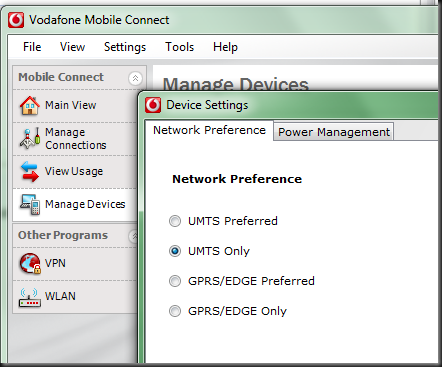Click the Main View house icon
The height and width of the screenshot is (367, 442).
[30, 105]
